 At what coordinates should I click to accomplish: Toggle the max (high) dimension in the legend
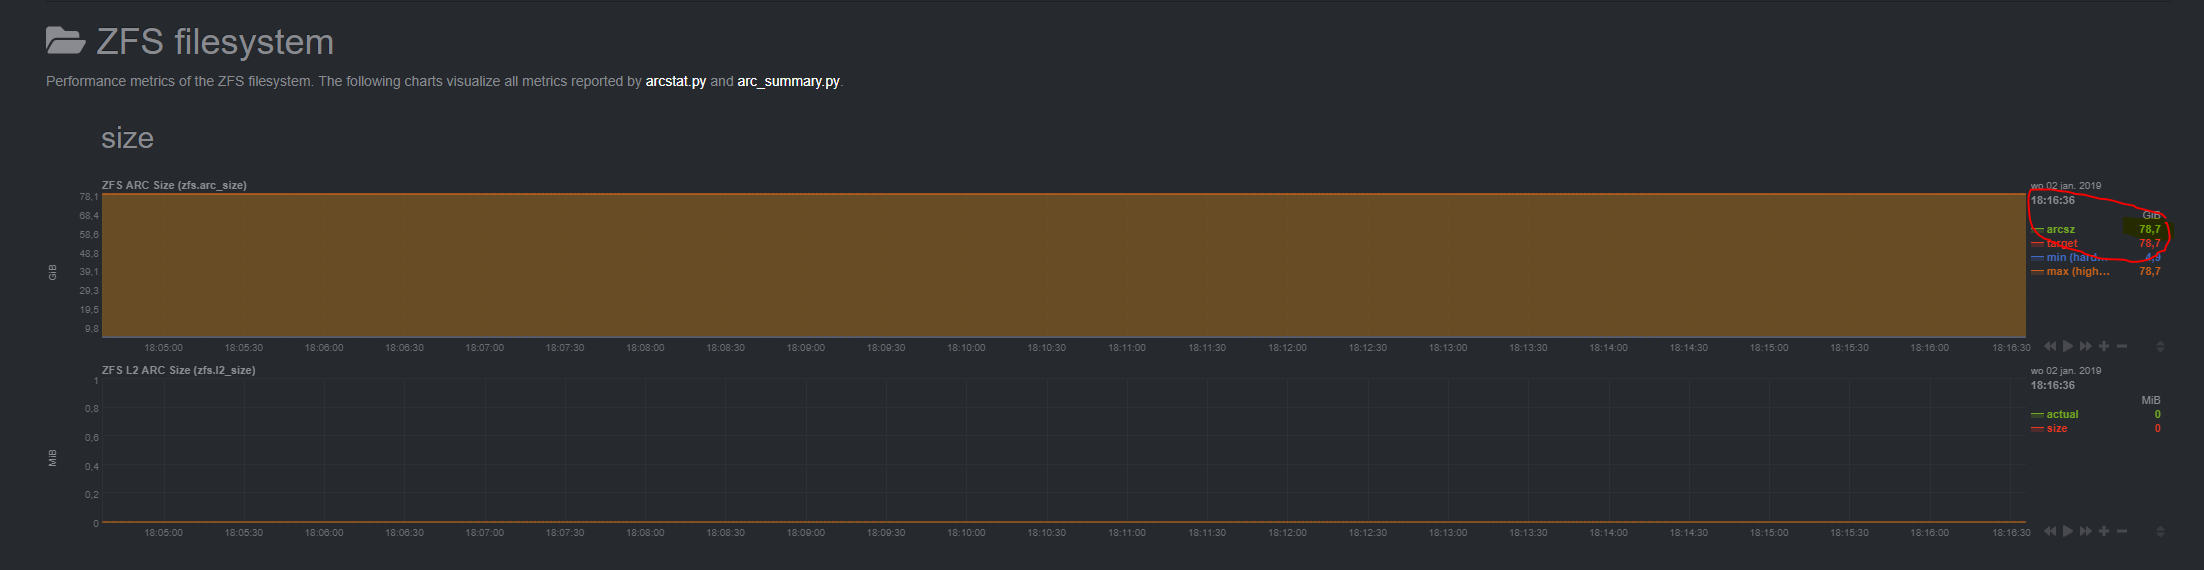[2077, 272]
